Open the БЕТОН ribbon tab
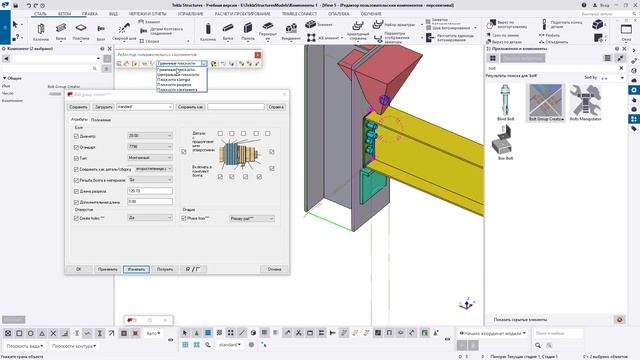The image size is (640, 360). click(x=64, y=13)
